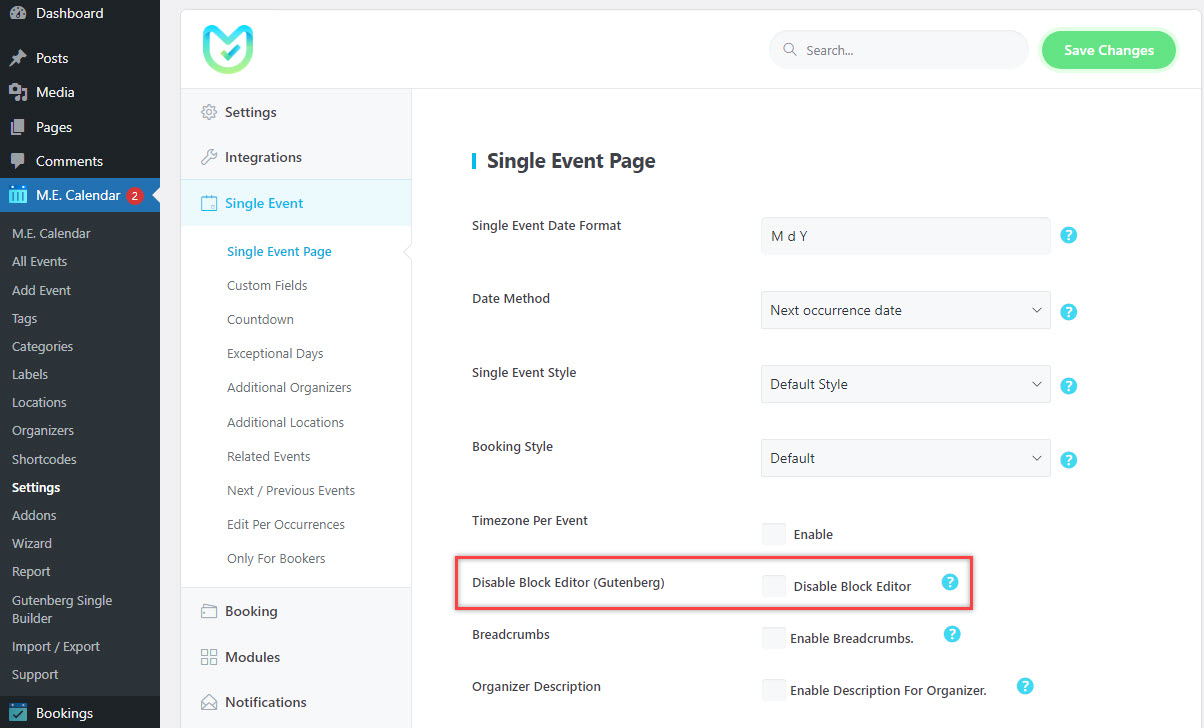Viewport: 1204px width, 728px height.
Task: Click the Media icon in sidebar
Action: (18, 92)
